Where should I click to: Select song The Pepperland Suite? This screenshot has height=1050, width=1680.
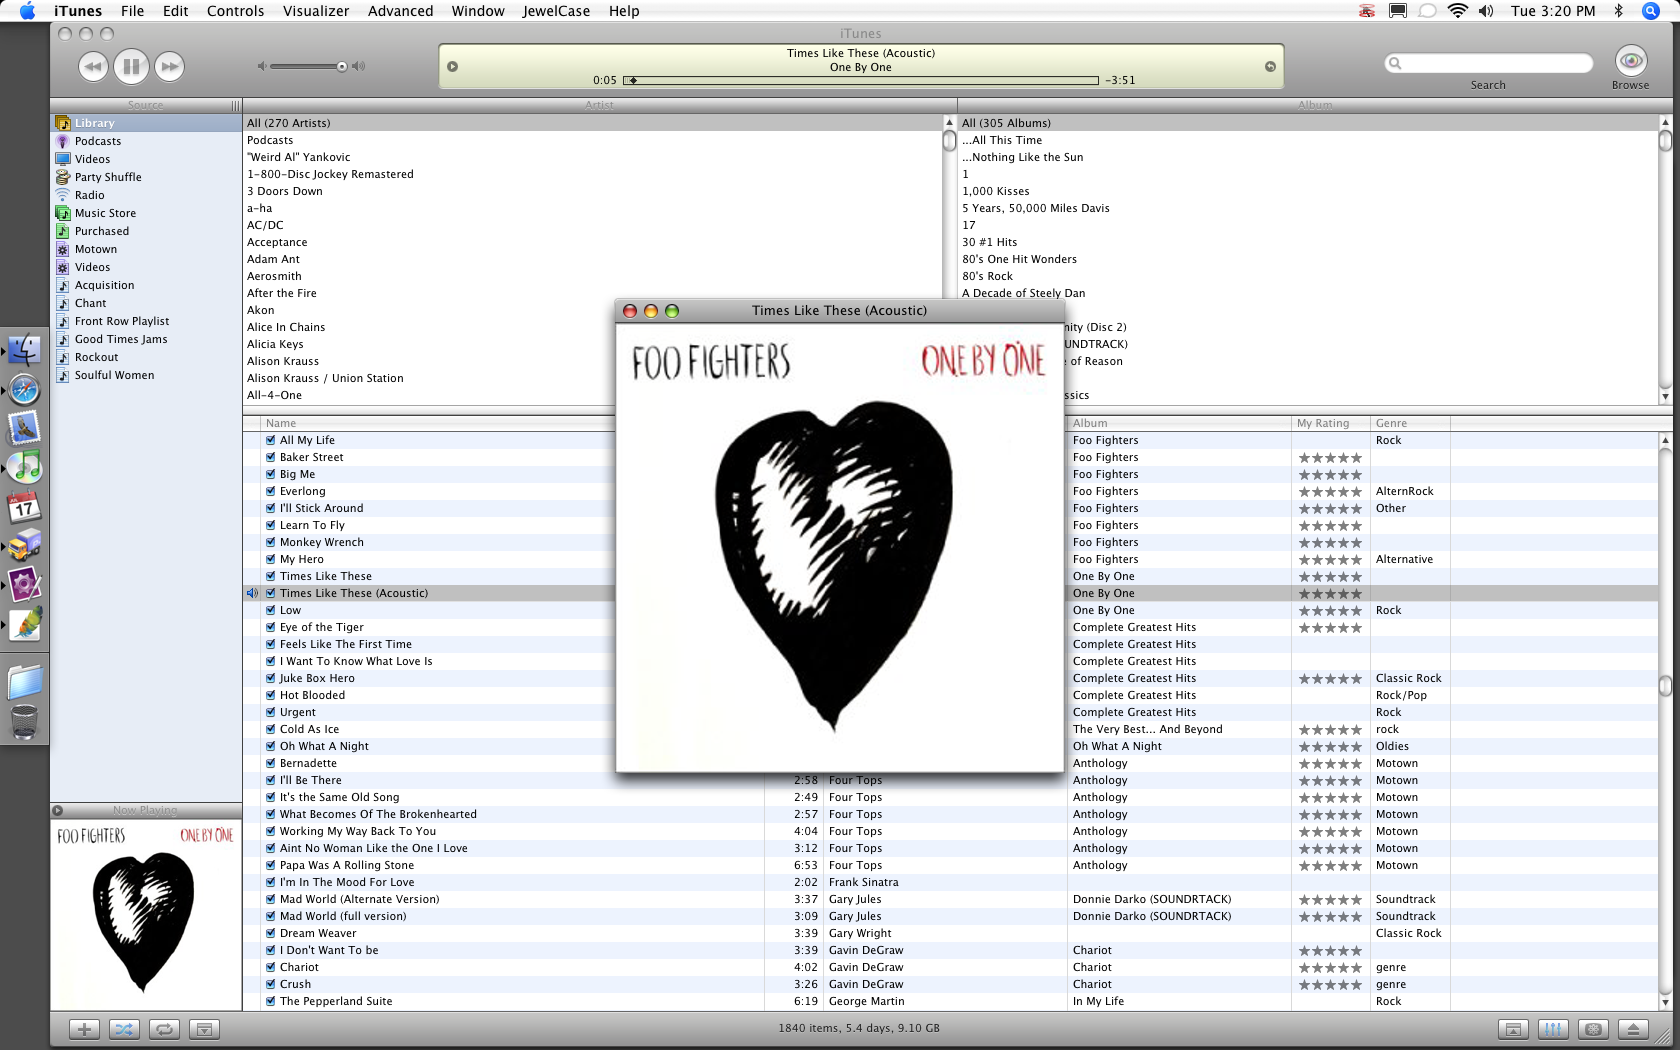pyautogui.click(x=336, y=1001)
